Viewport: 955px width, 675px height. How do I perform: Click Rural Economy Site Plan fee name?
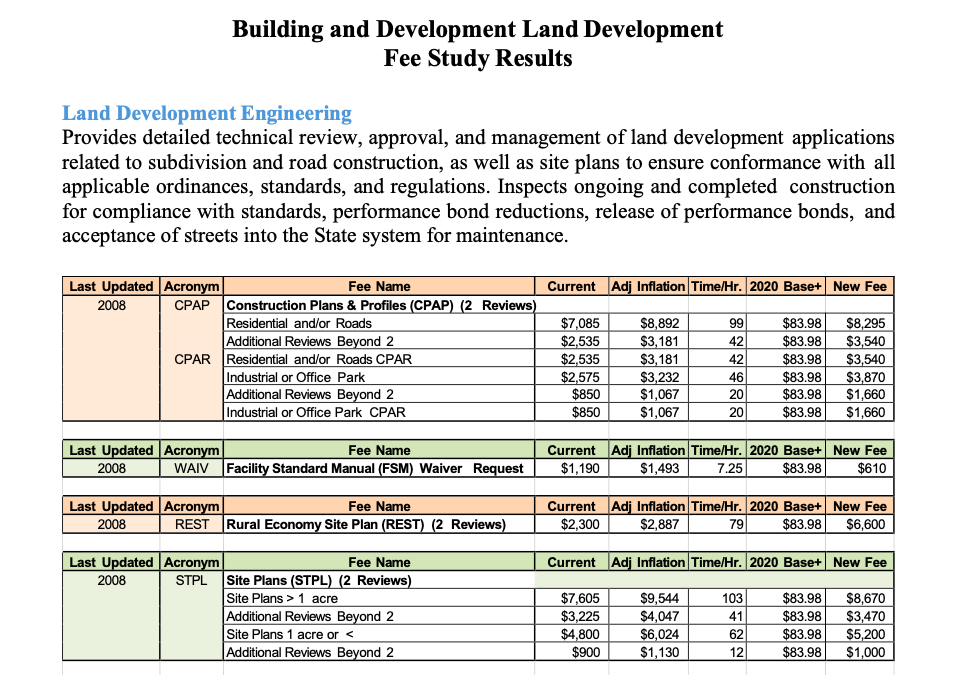pos(366,524)
